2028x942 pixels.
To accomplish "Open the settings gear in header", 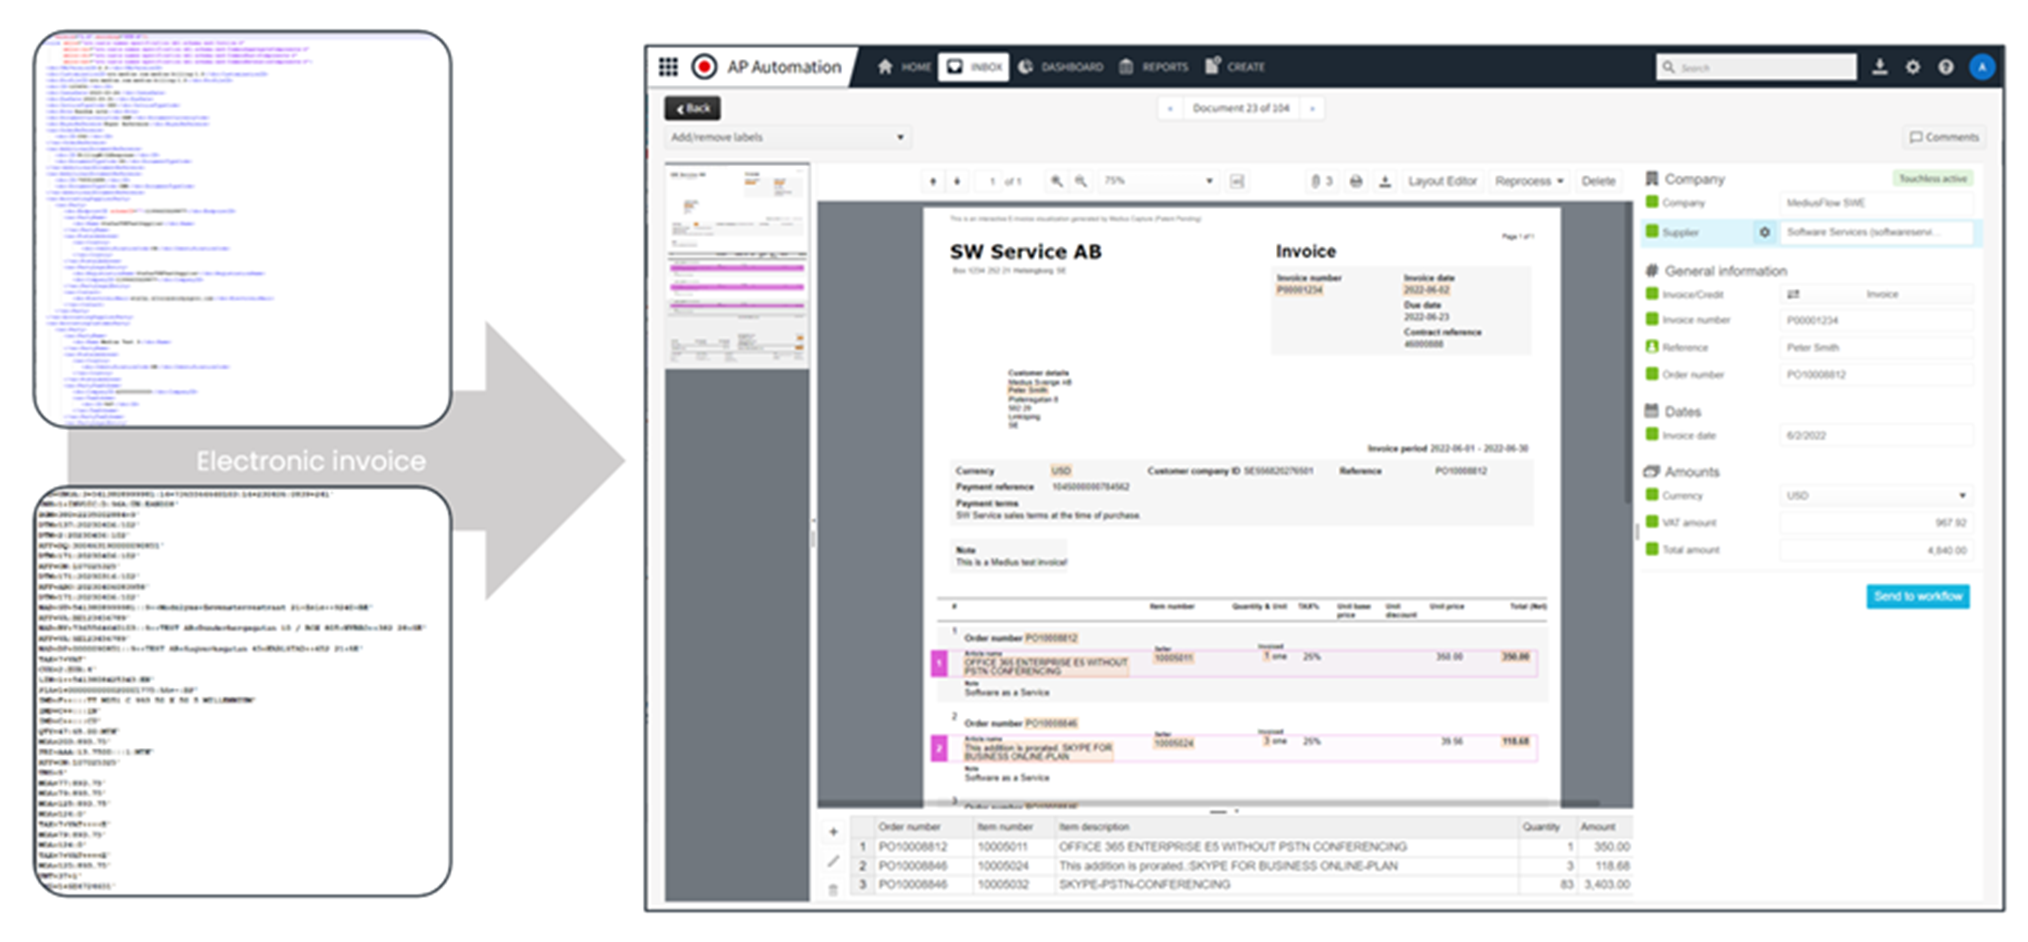I will (x=1913, y=67).
